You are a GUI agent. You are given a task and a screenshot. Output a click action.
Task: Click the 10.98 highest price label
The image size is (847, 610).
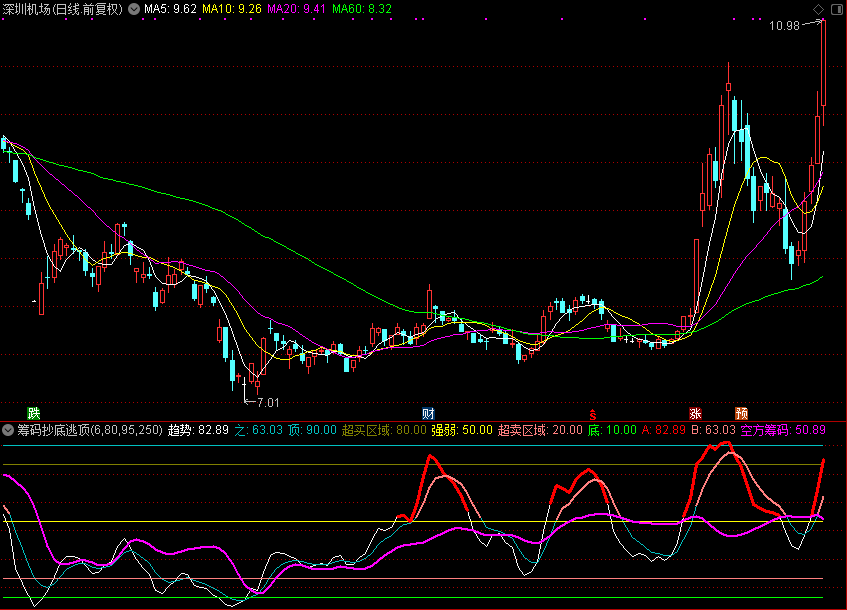click(785, 26)
